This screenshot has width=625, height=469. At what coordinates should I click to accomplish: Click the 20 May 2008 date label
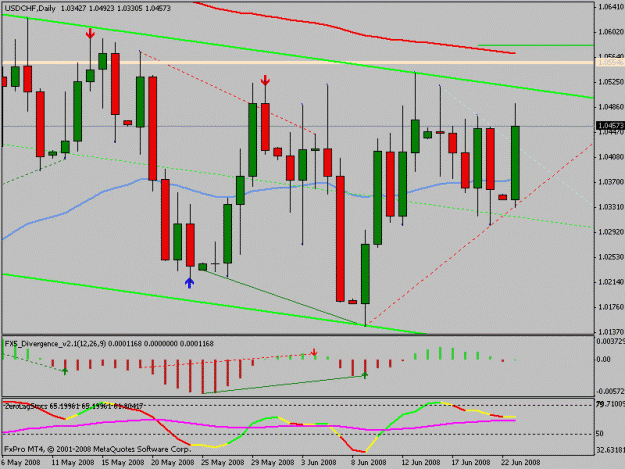coord(173,462)
